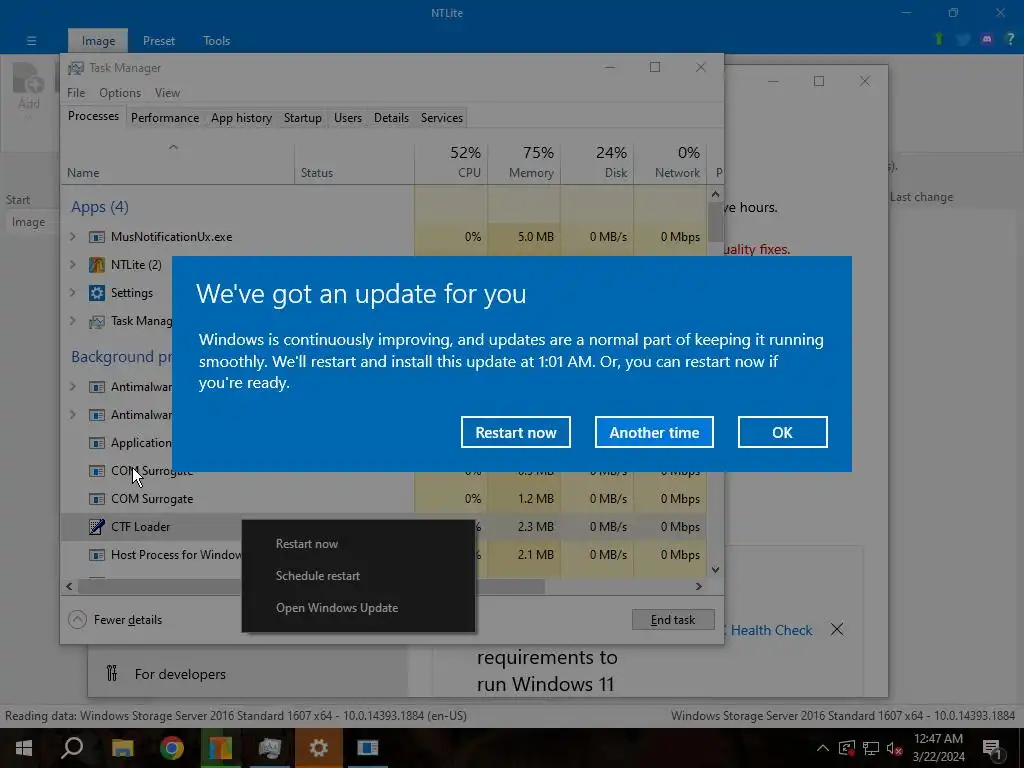Screen dimensions: 1024x768
Task: Pick Open Windows Update menu entry
Action: 336,607
